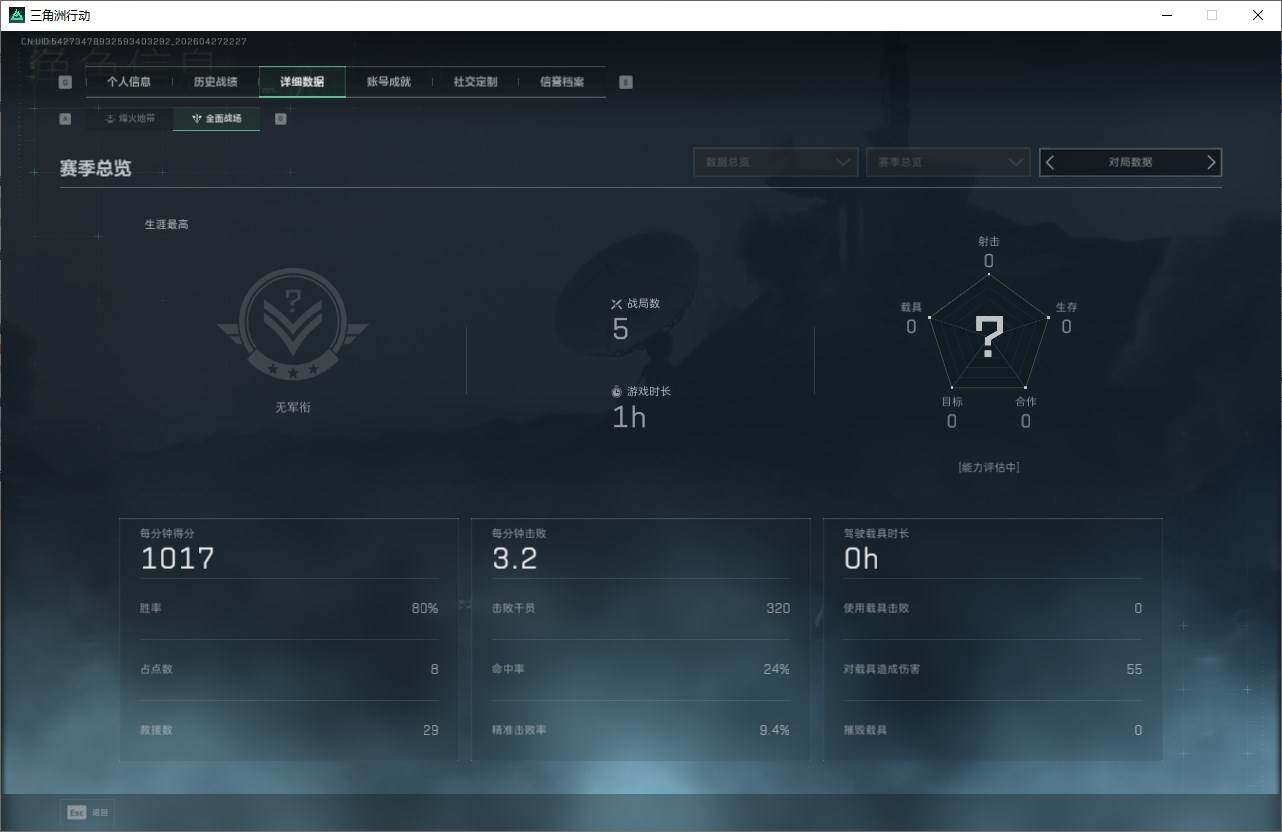Viewport: 1282px width, 832px height.
Task: Click the 游戏时长 value 1h
Action: coord(629,417)
